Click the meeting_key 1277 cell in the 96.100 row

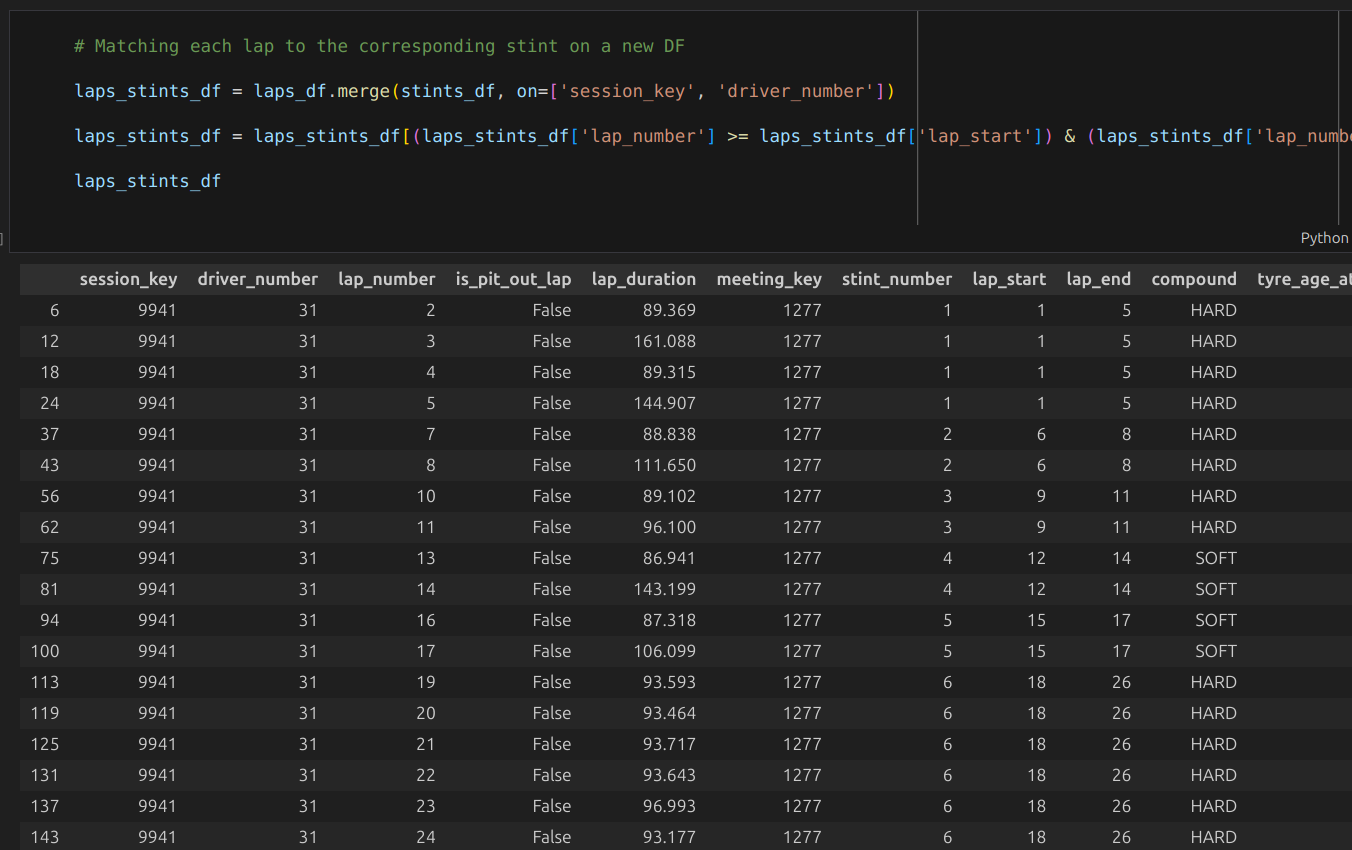point(802,527)
